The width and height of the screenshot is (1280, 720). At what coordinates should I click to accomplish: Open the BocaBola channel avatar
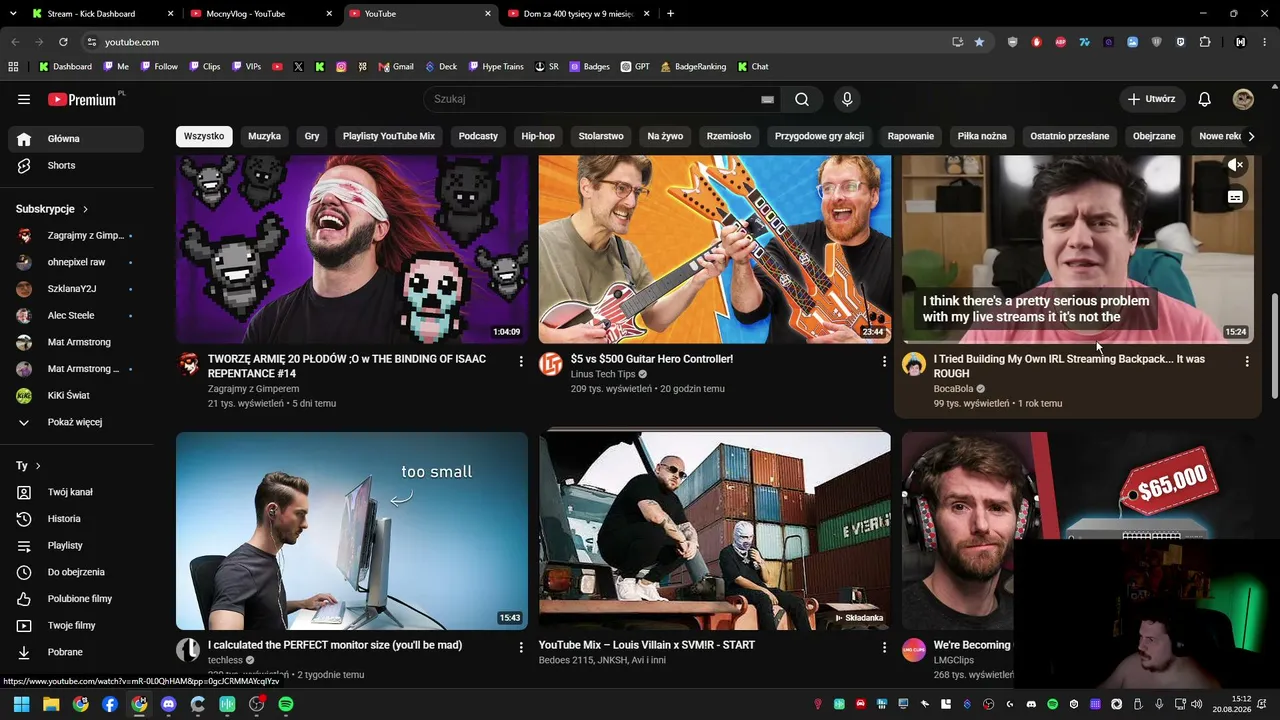pos(914,364)
